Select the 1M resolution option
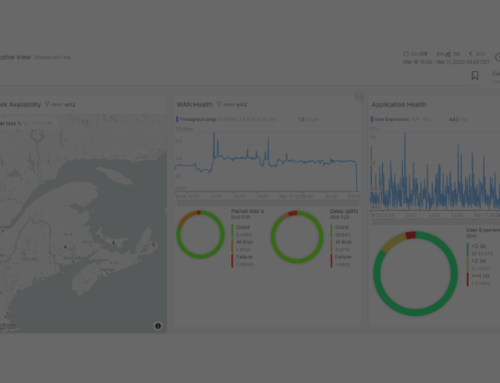 [456, 54]
